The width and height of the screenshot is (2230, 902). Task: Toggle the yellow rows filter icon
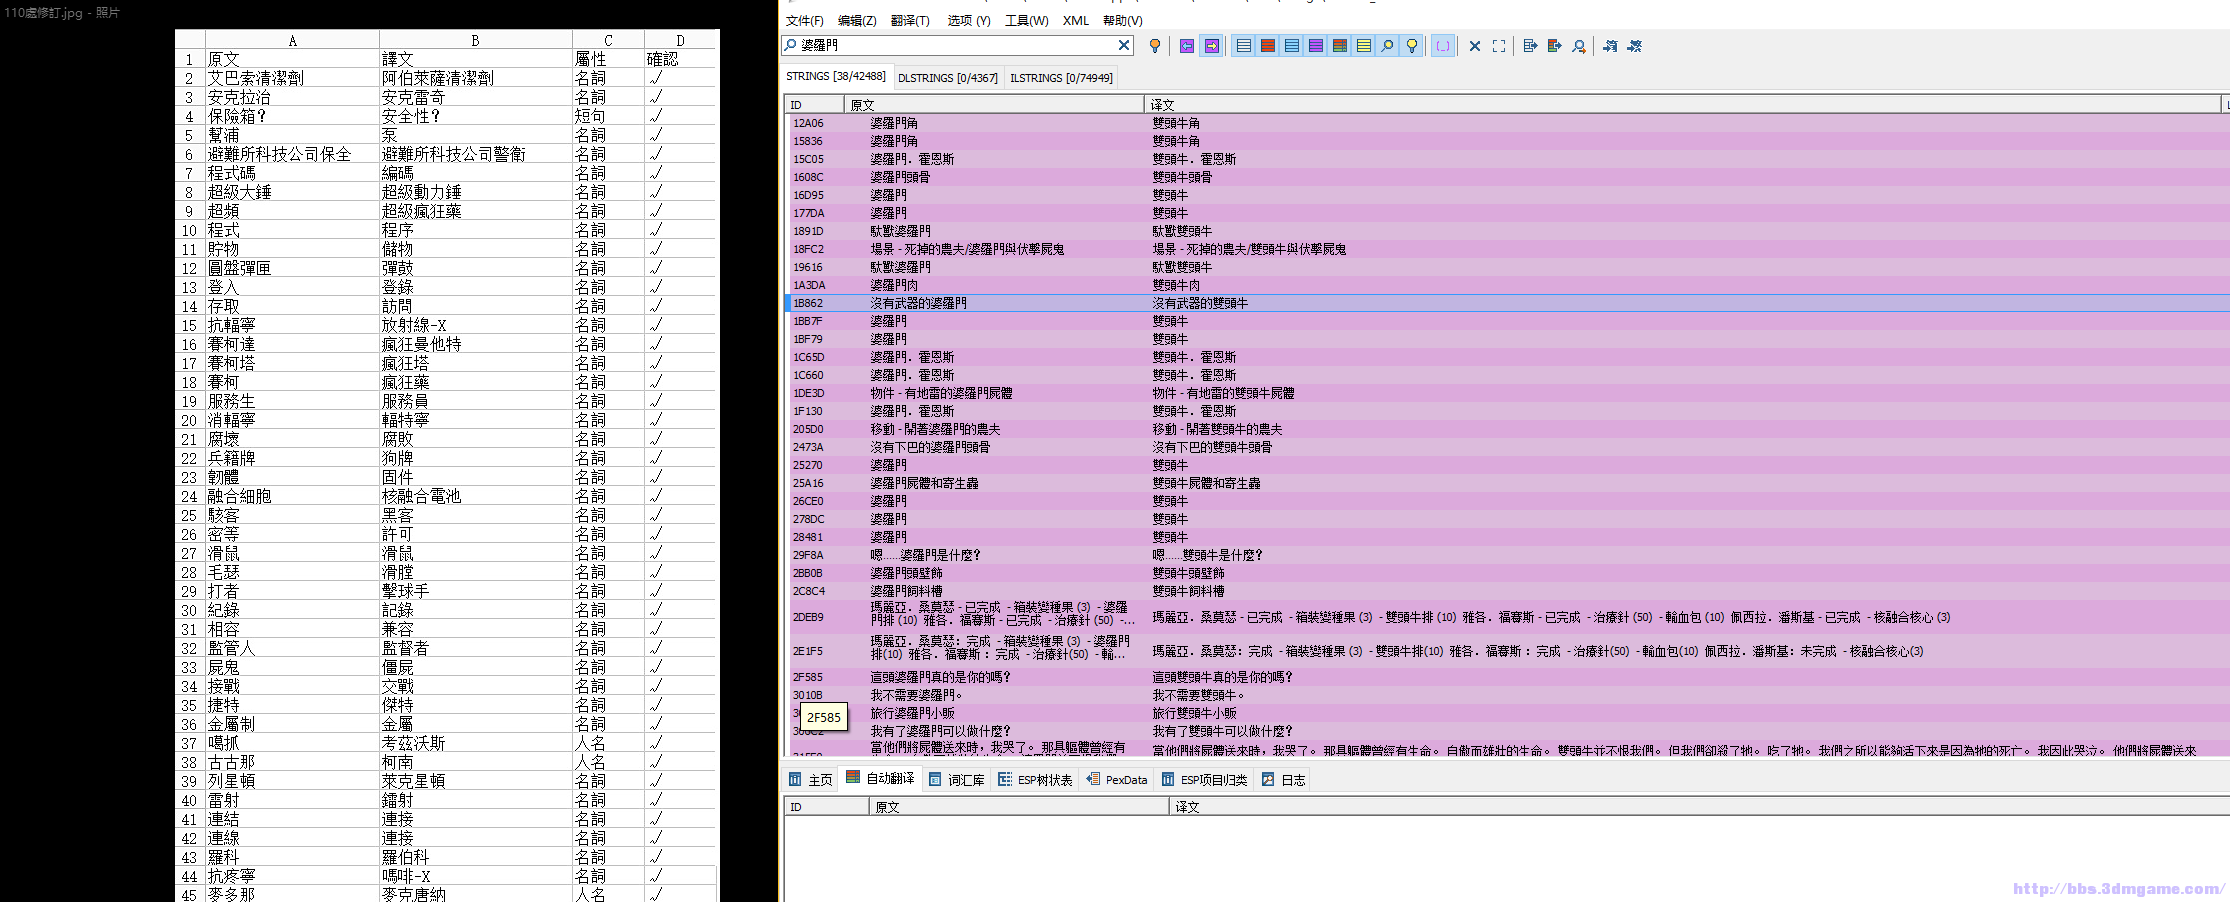click(1363, 46)
